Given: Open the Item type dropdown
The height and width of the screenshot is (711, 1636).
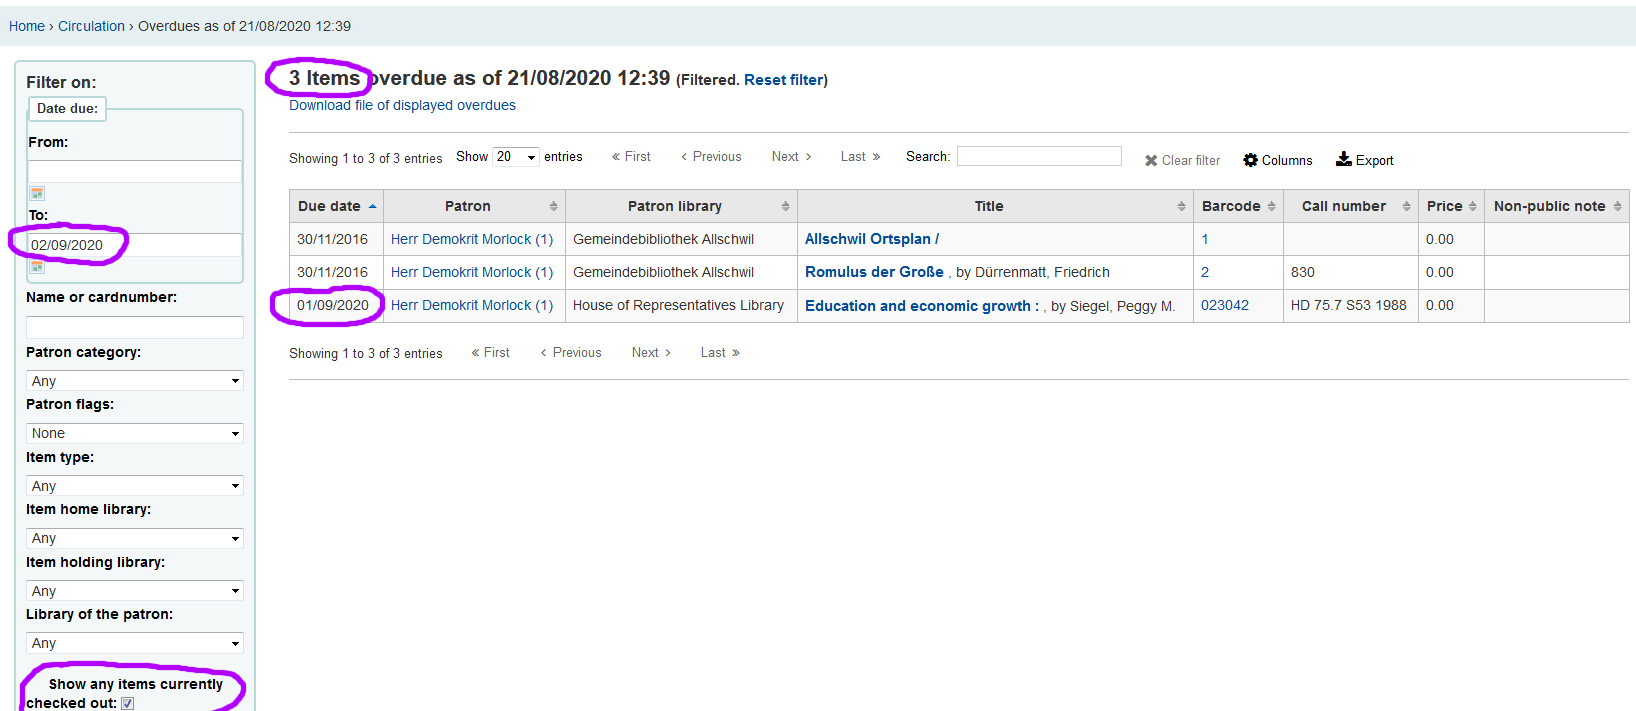Looking at the screenshot, I should pos(135,486).
